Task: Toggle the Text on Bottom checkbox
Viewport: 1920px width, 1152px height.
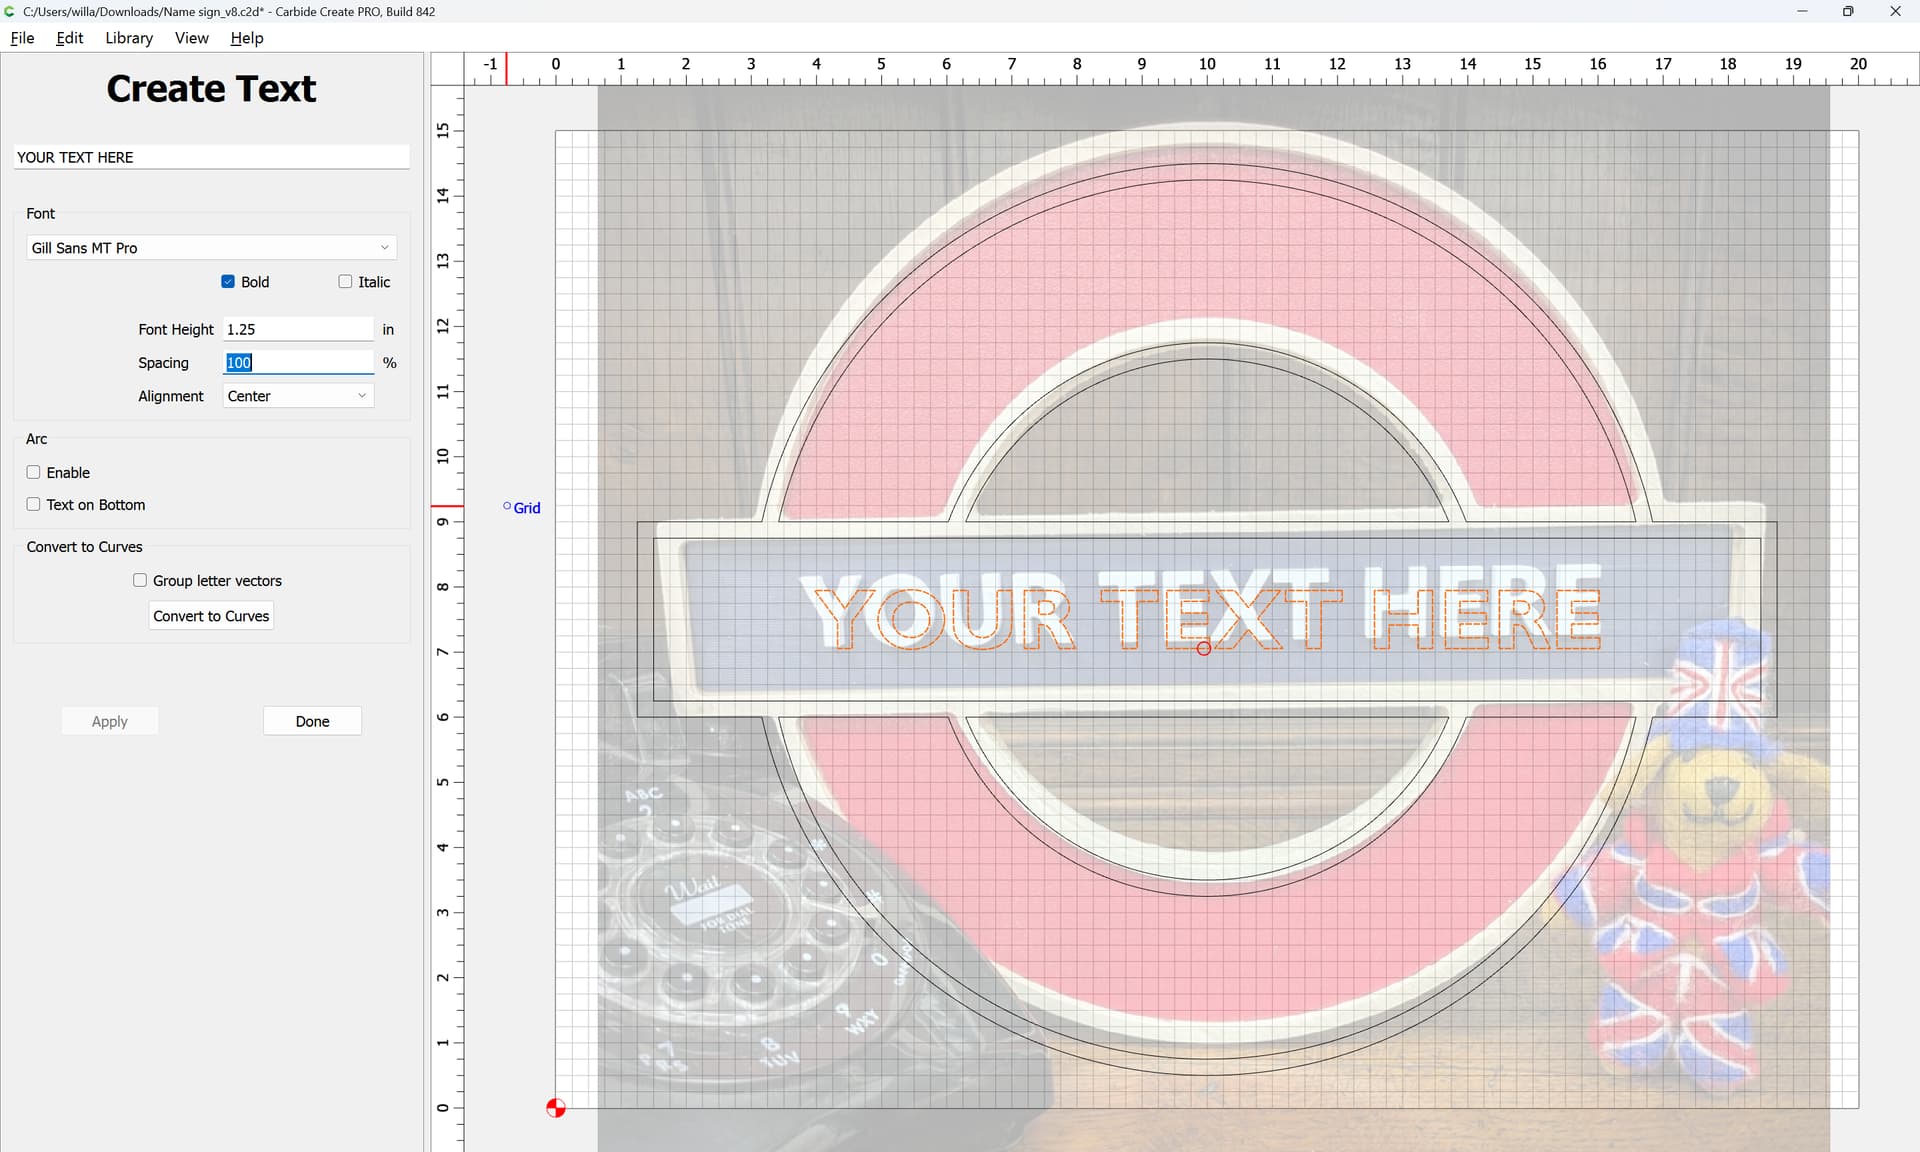Action: pos(34,505)
